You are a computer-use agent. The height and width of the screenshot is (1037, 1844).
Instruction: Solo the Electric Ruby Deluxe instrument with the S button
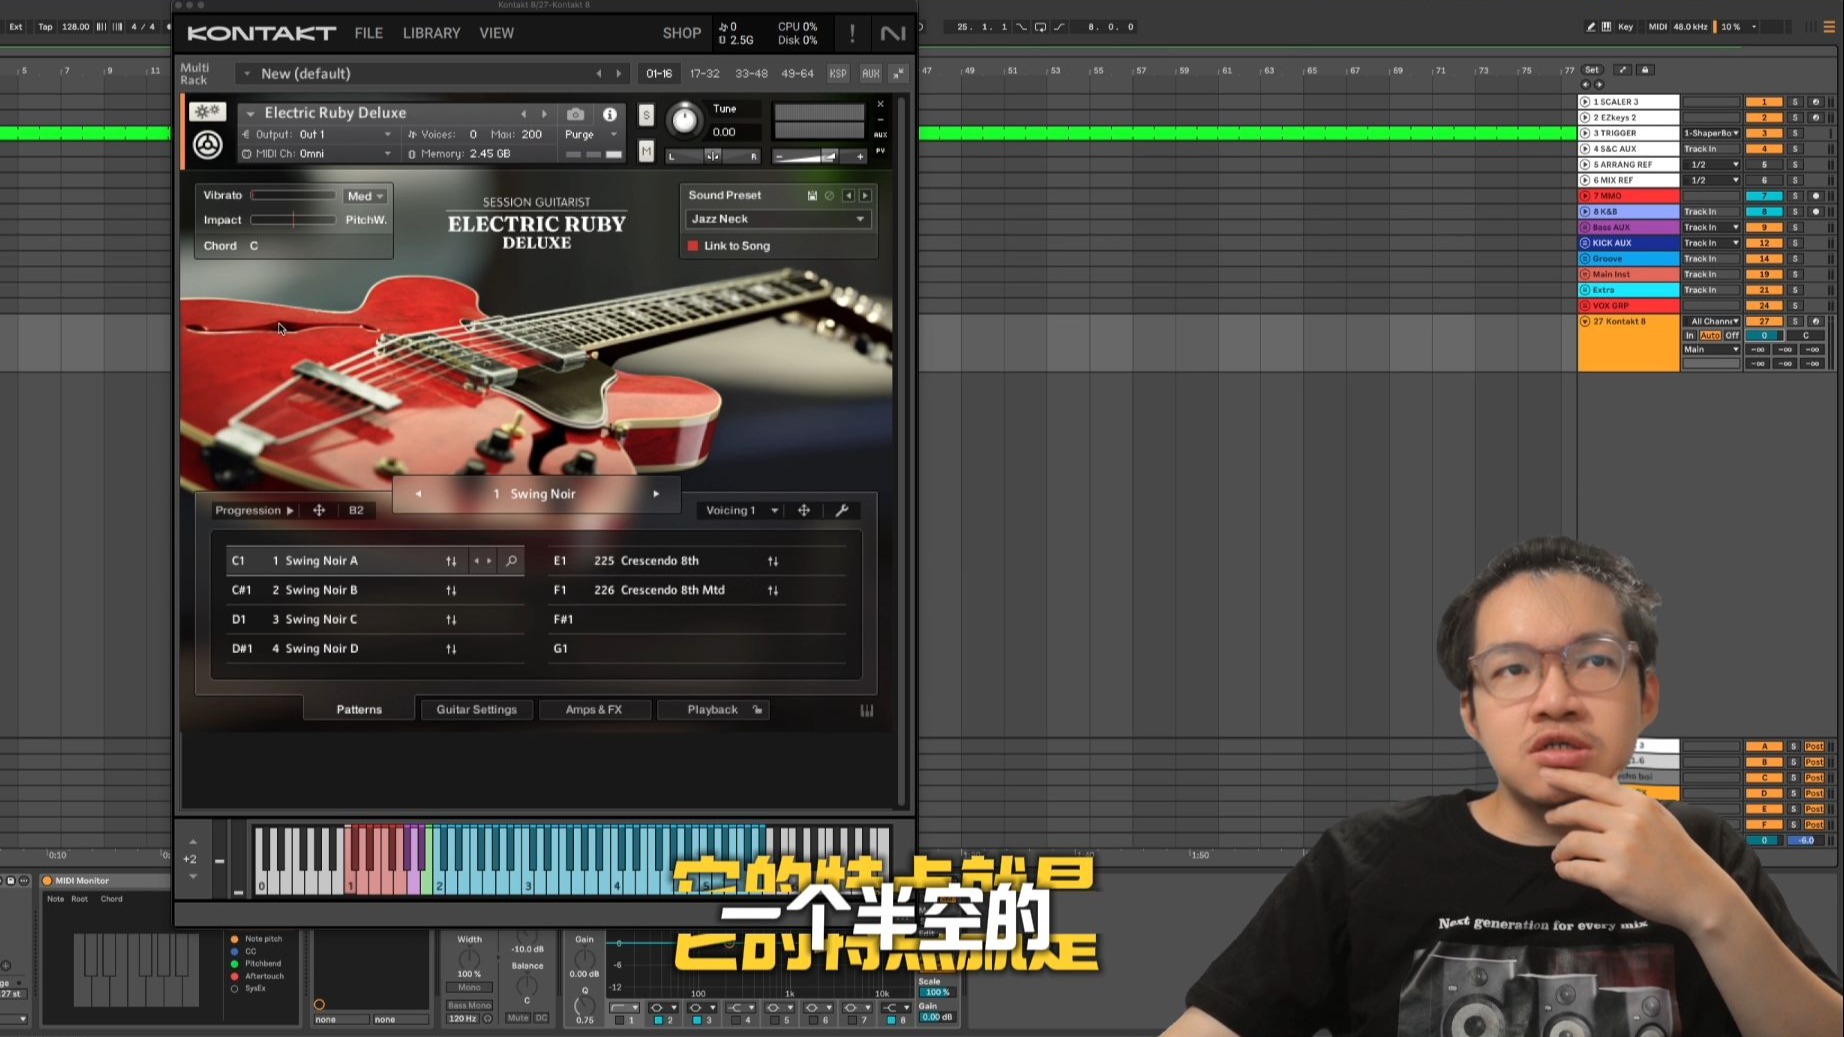646,115
